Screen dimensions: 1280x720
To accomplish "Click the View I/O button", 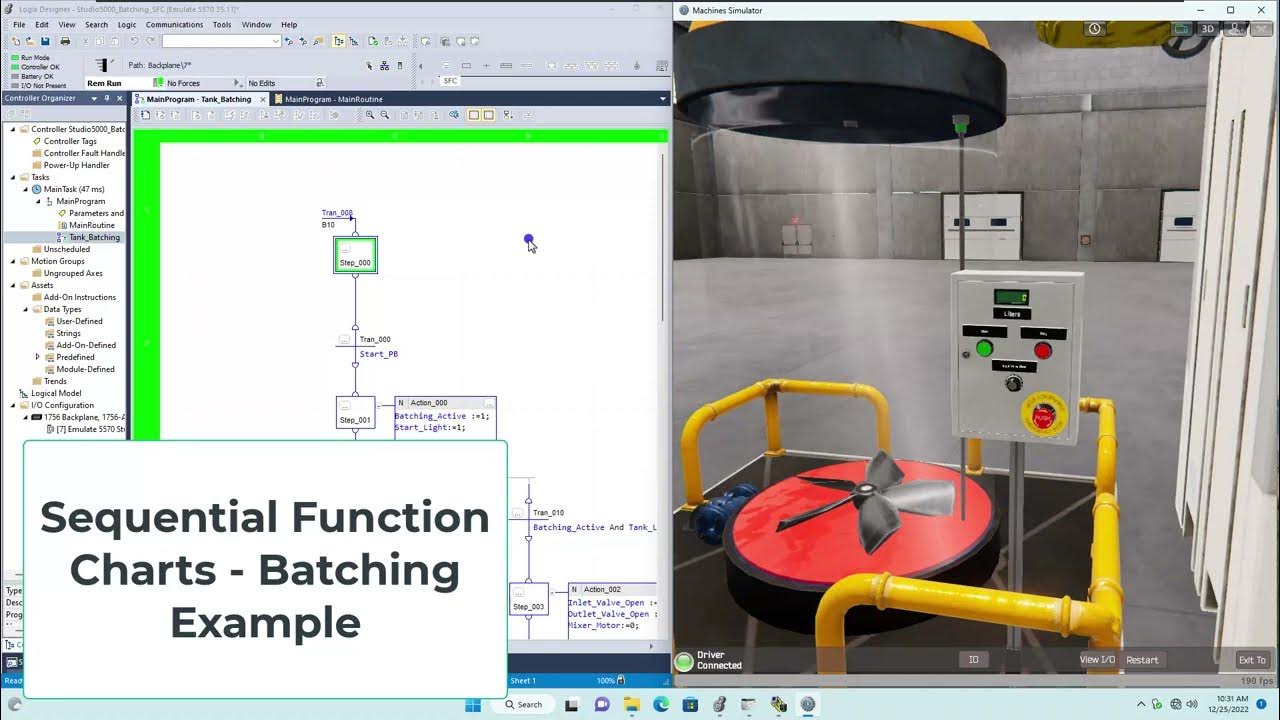I will coord(1097,660).
